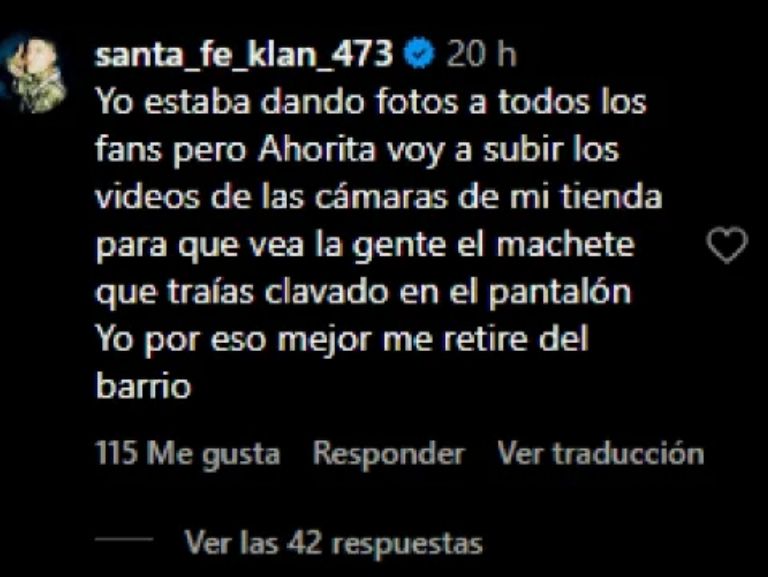Click the word machete in the comment
This screenshot has height=577, width=768.
click(x=566, y=244)
